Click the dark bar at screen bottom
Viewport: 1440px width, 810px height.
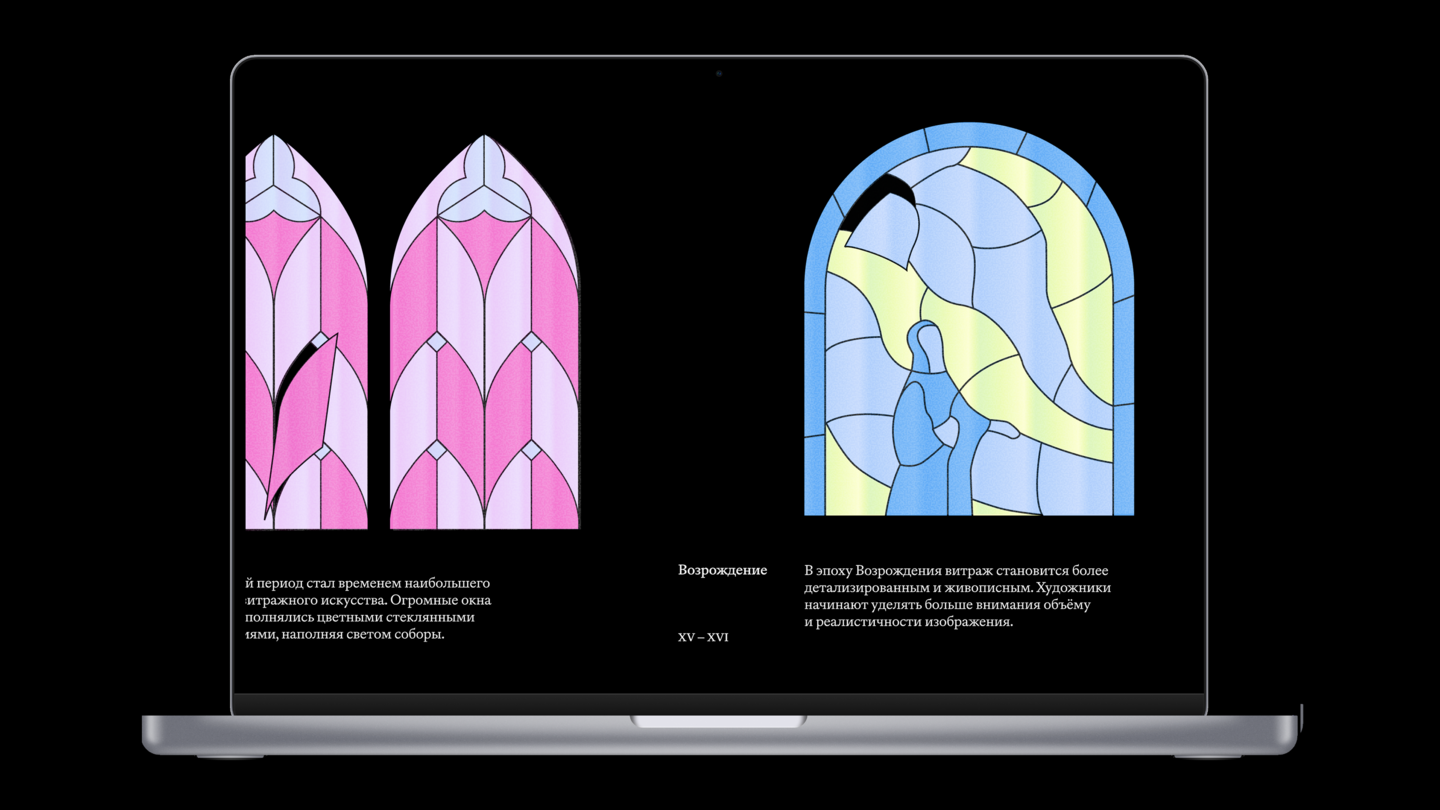(719, 704)
